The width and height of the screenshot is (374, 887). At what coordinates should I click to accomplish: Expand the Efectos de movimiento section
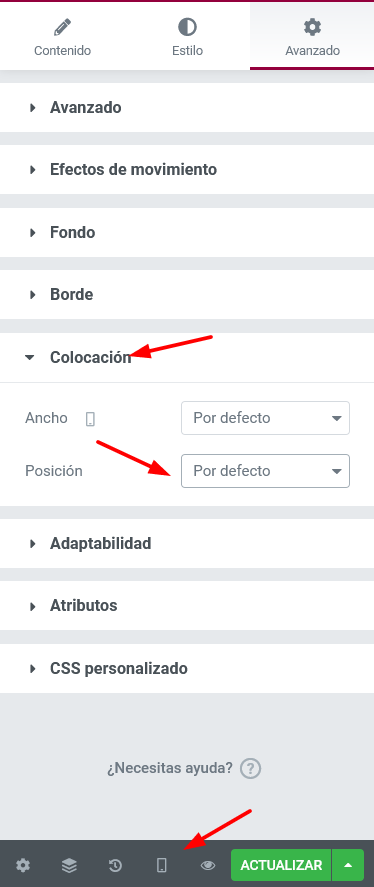(x=187, y=170)
